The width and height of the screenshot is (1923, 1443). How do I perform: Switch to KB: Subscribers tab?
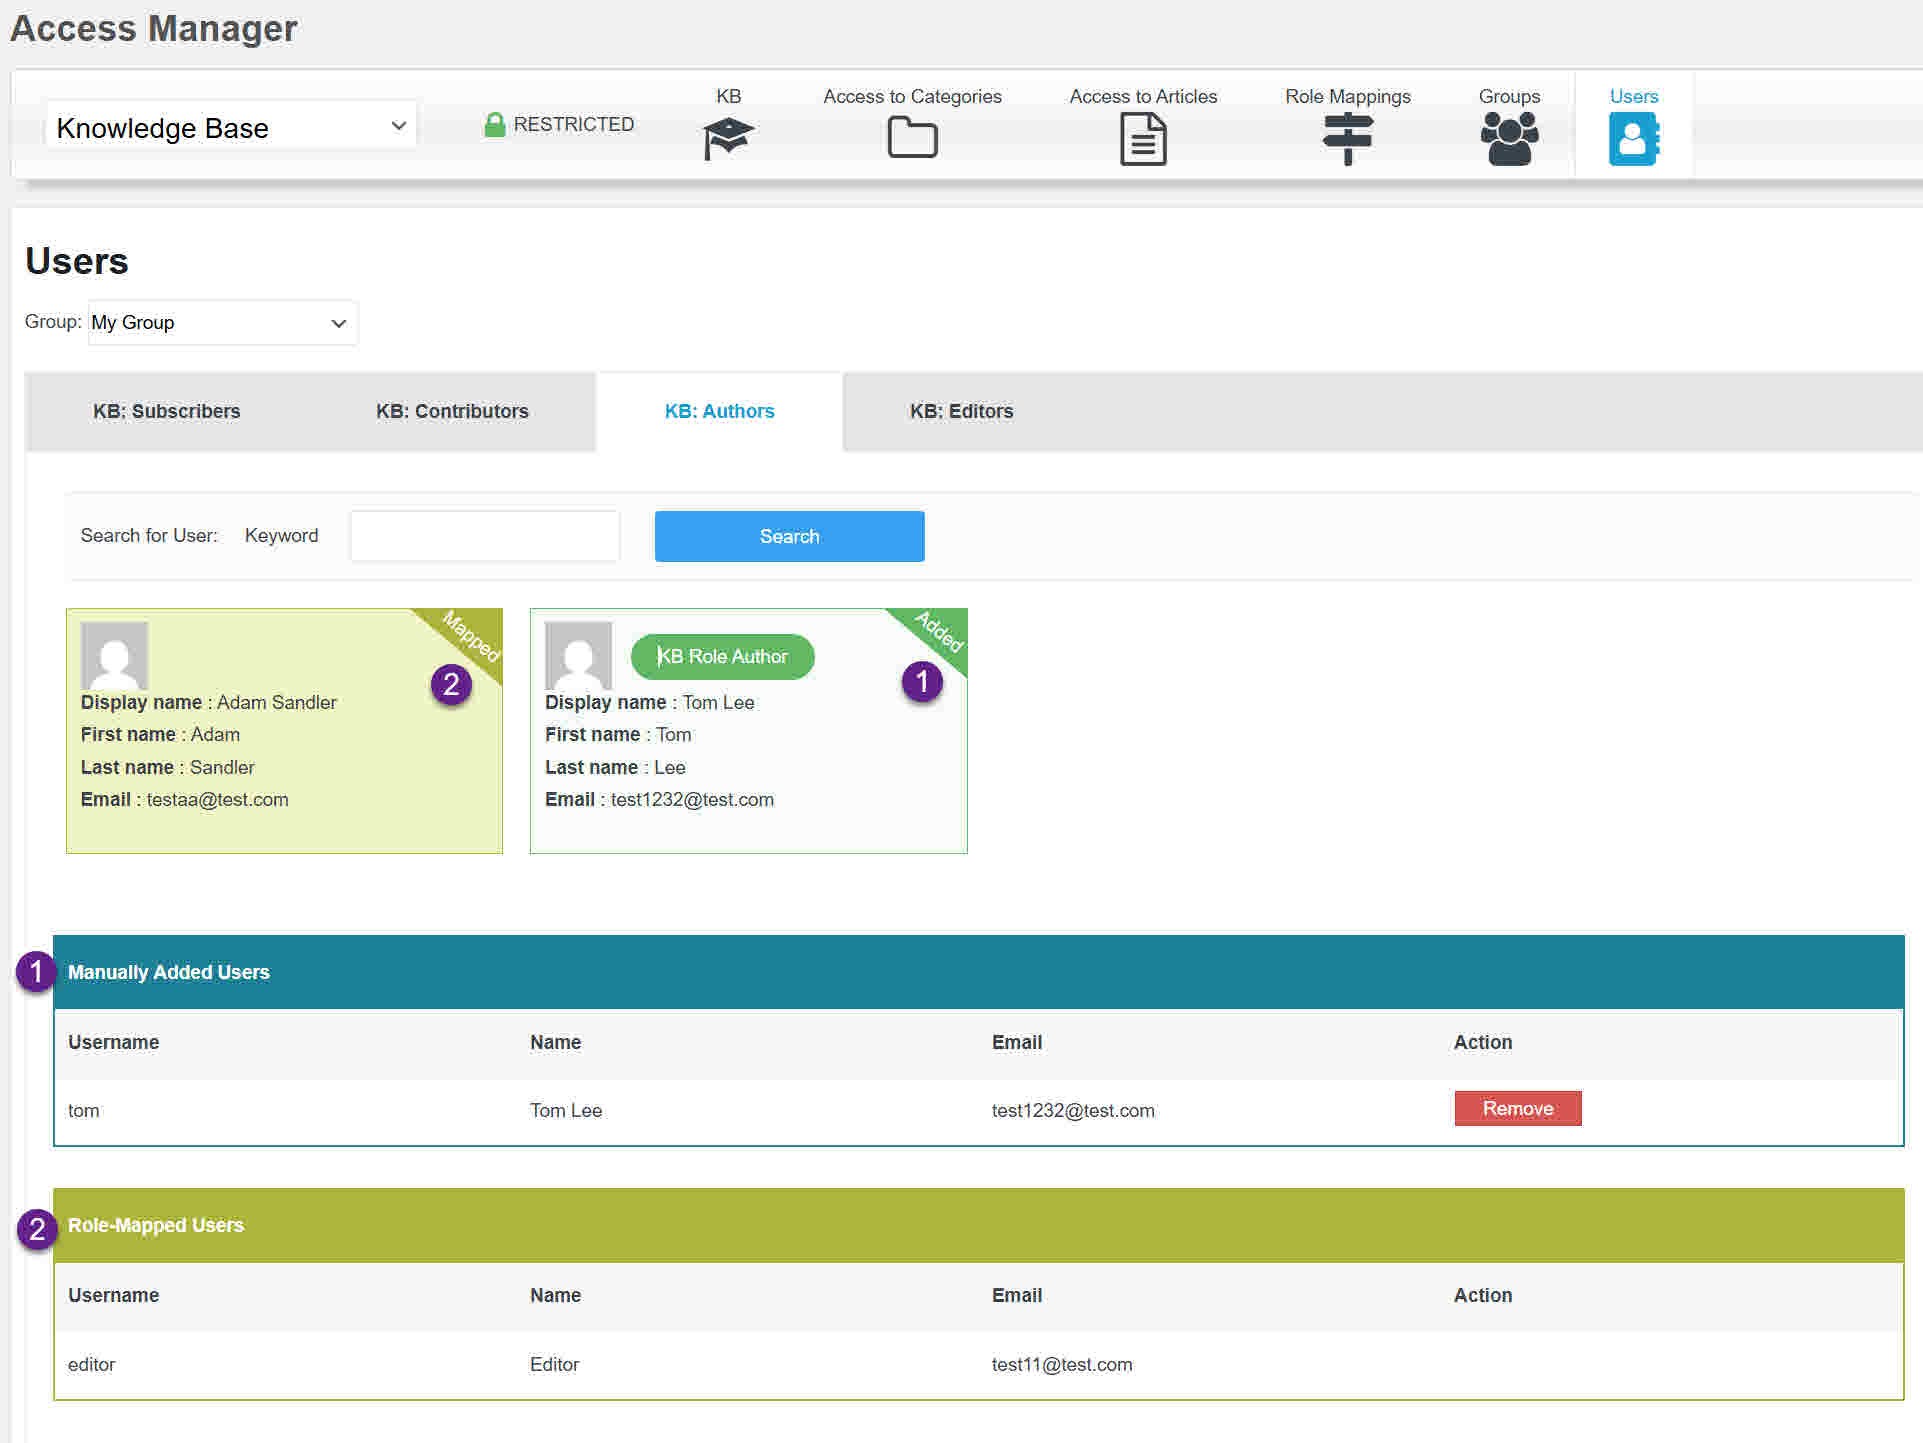click(x=166, y=411)
